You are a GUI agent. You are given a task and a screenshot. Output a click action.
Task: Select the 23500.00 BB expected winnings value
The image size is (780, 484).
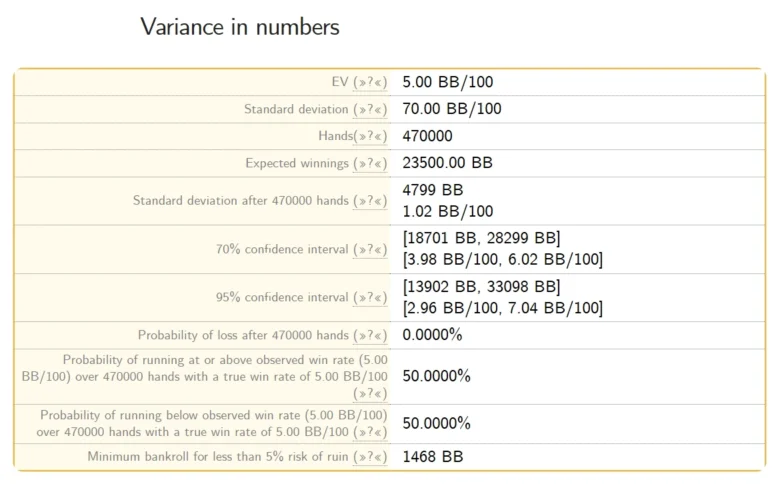click(447, 163)
